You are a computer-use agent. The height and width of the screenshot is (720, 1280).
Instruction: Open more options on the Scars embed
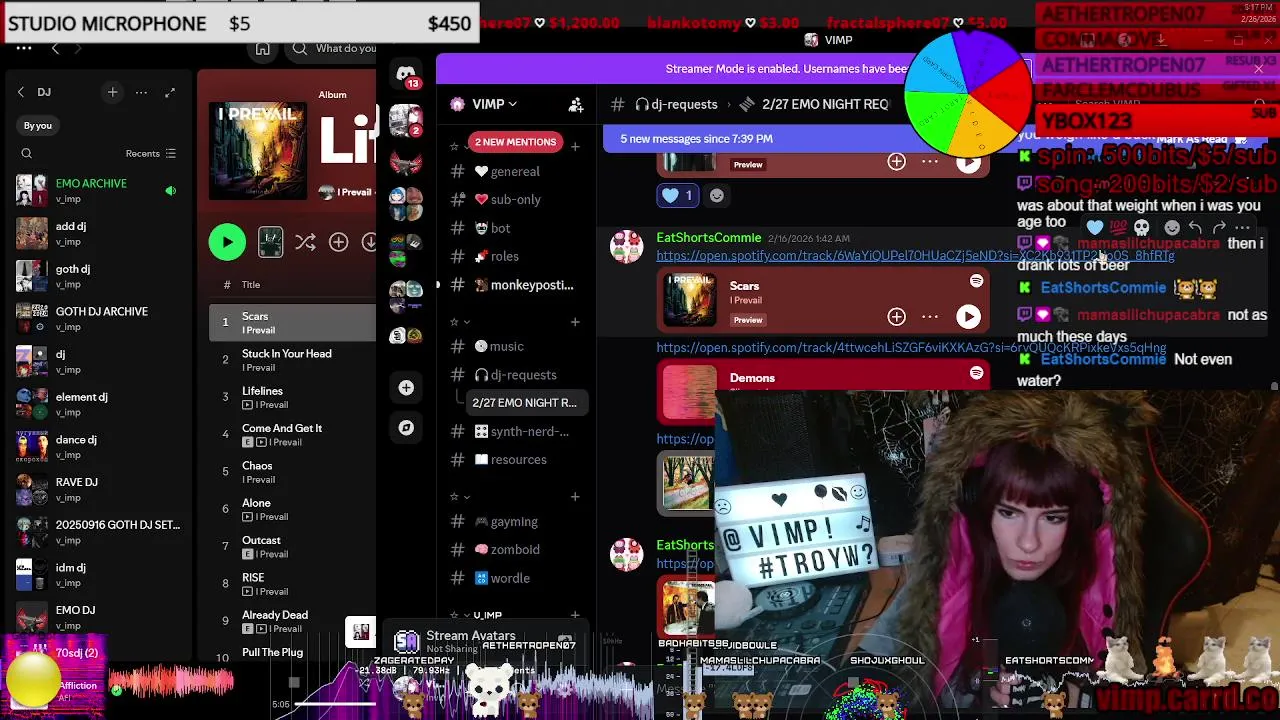[x=930, y=317]
